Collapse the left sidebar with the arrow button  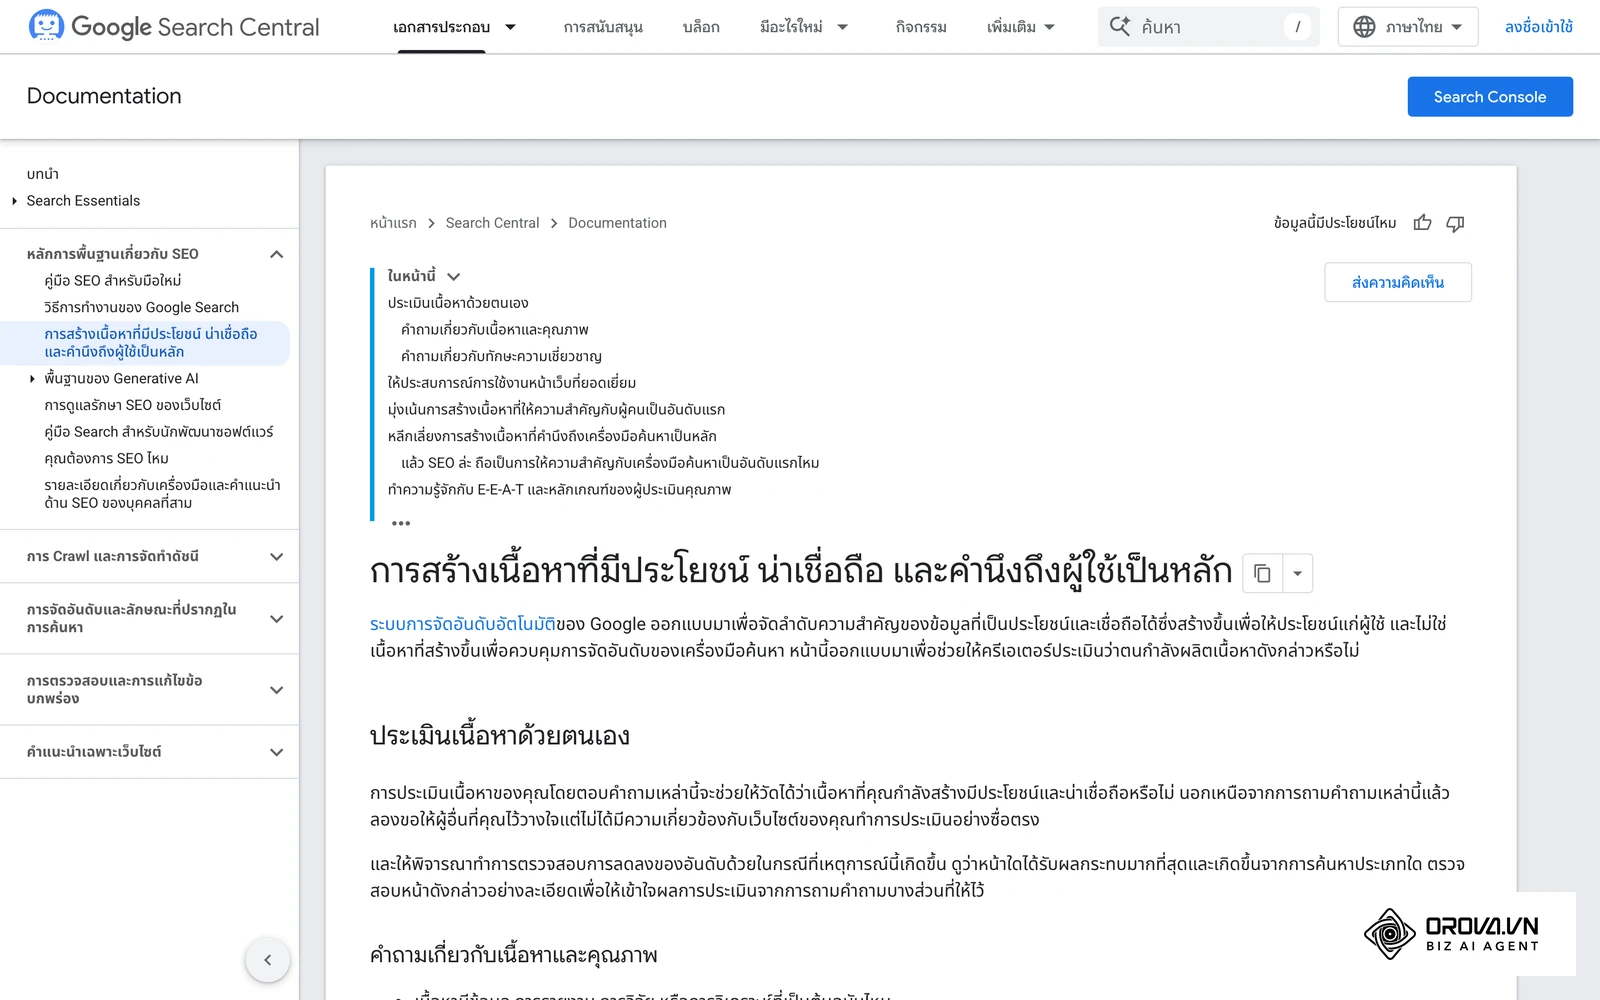(x=267, y=960)
